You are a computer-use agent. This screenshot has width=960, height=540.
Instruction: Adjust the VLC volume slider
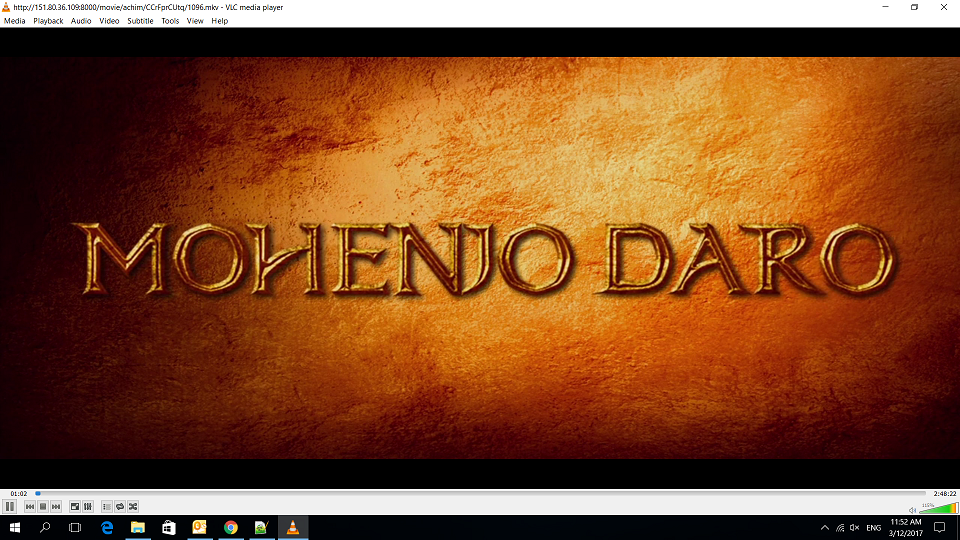pyautogui.click(x=938, y=508)
